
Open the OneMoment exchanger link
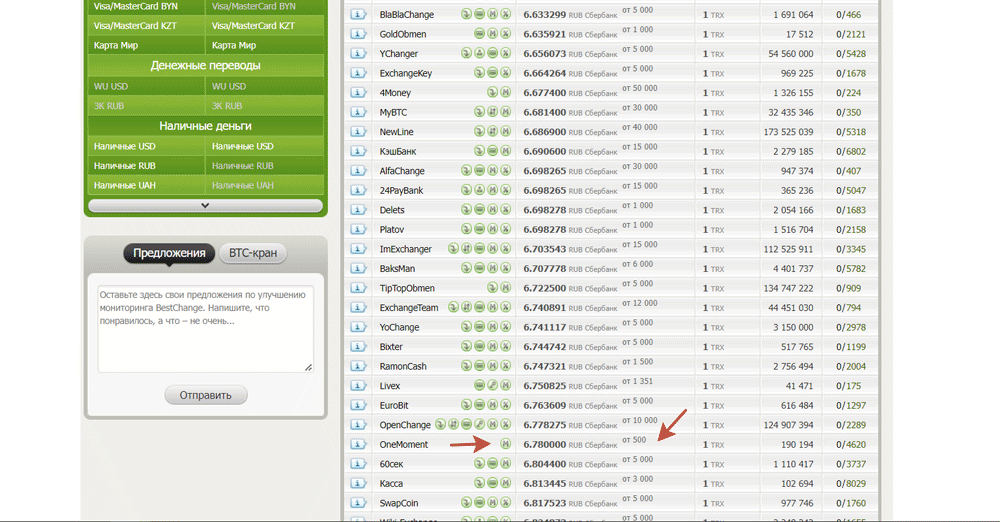click(x=404, y=445)
